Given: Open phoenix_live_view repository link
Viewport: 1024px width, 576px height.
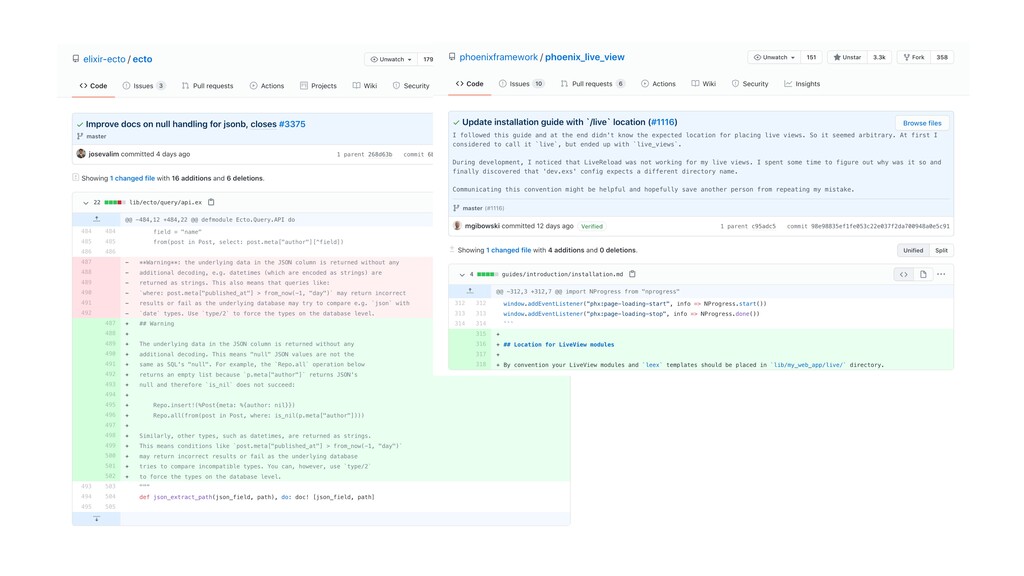Looking at the screenshot, I should click(x=584, y=57).
